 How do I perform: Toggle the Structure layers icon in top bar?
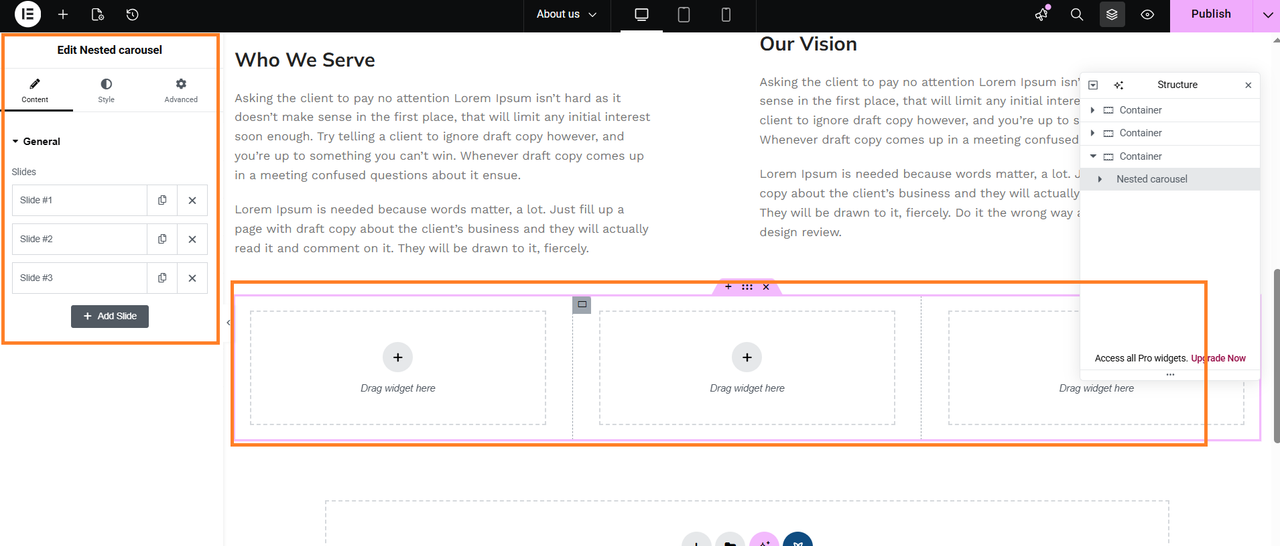coord(1112,14)
